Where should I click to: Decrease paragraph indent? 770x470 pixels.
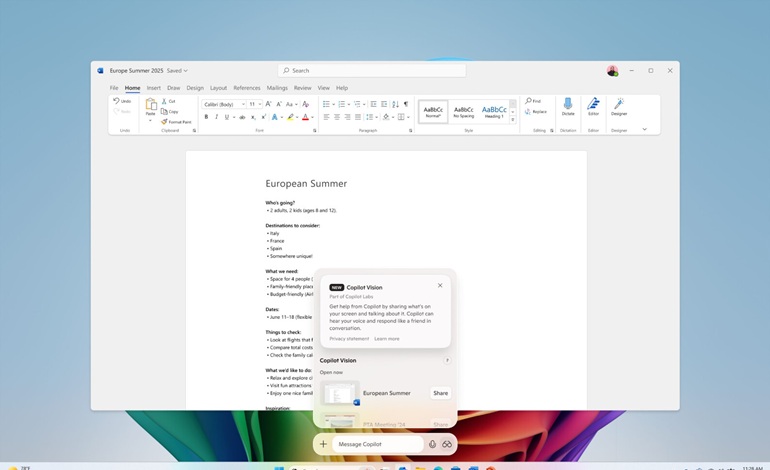click(x=373, y=104)
